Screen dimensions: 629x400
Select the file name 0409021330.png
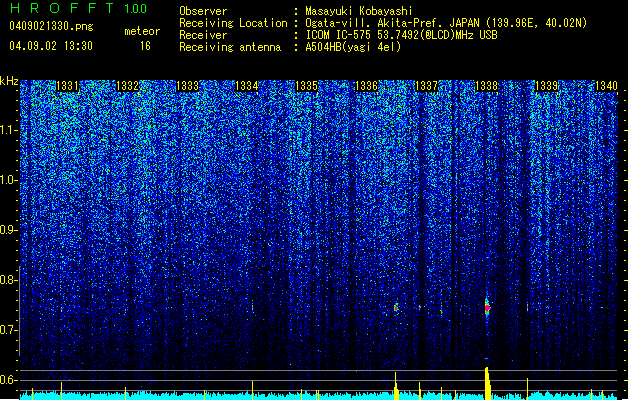coord(51,26)
